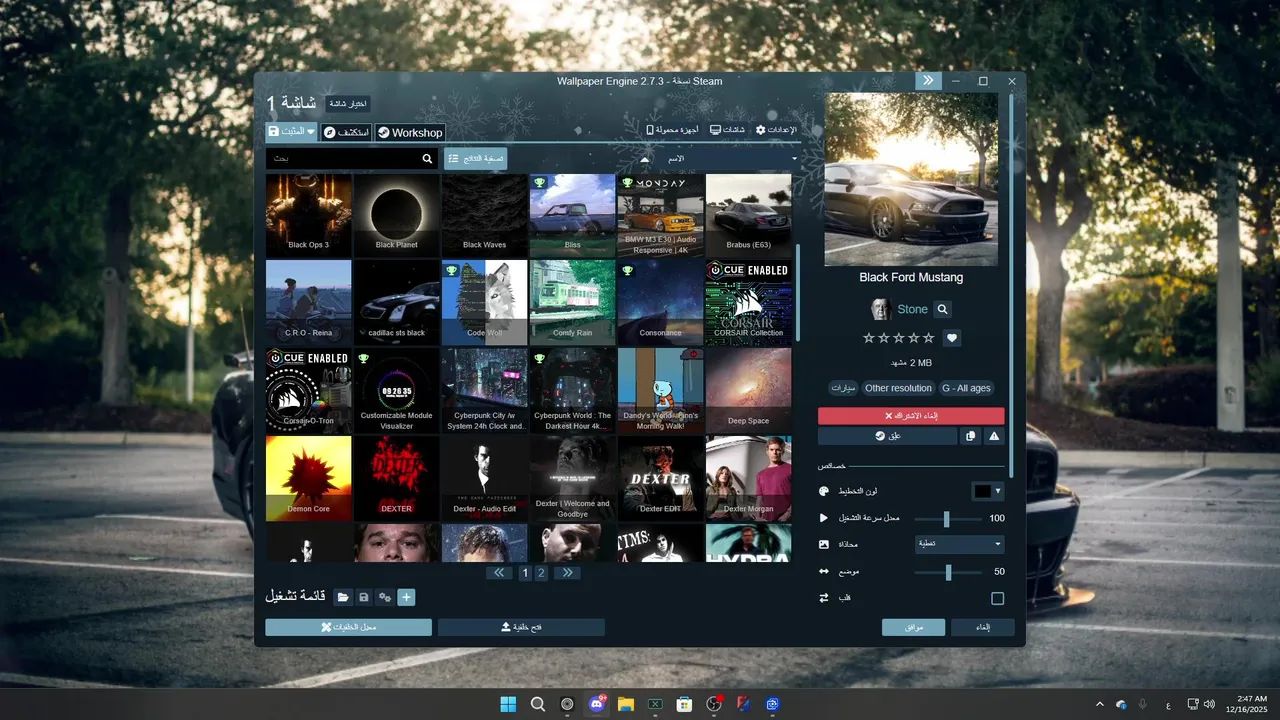Report wallpaper with warning triangle icon
Image resolution: width=1280 pixels, height=720 pixels.
pyautogui.click(x=994, y=436)
